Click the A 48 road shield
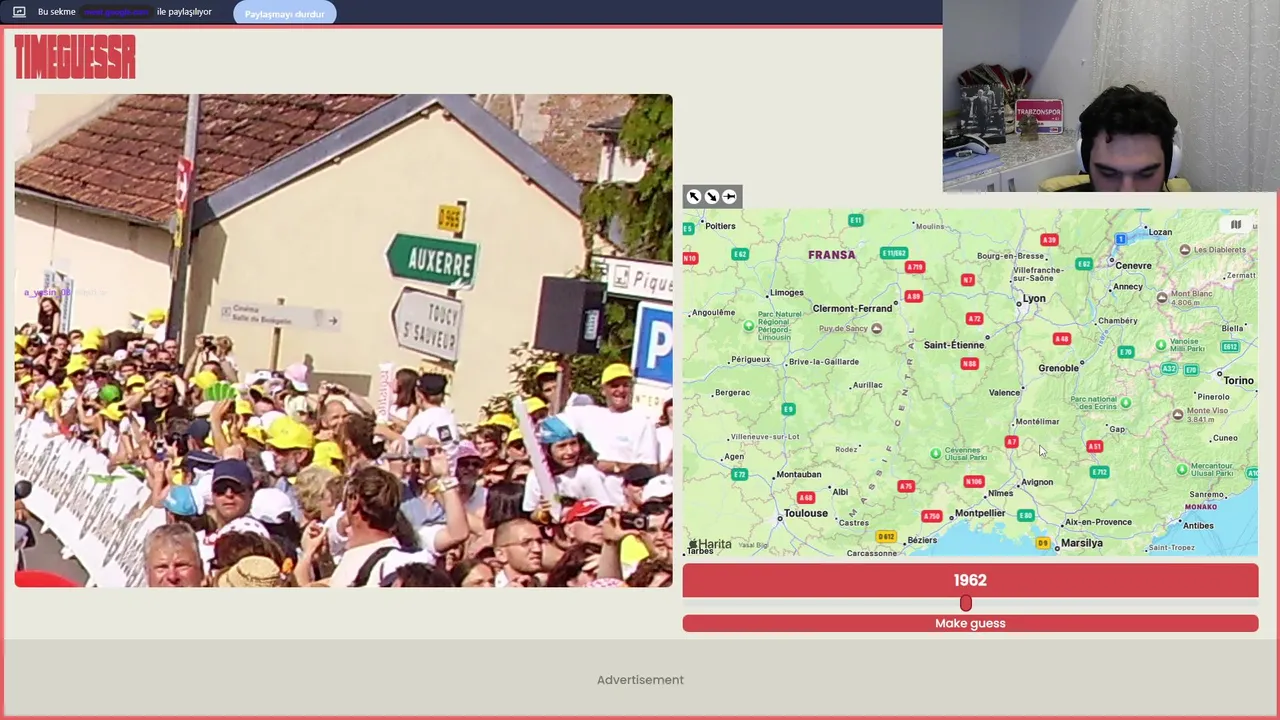1280x720 pixels. [x=1062, y=338]
